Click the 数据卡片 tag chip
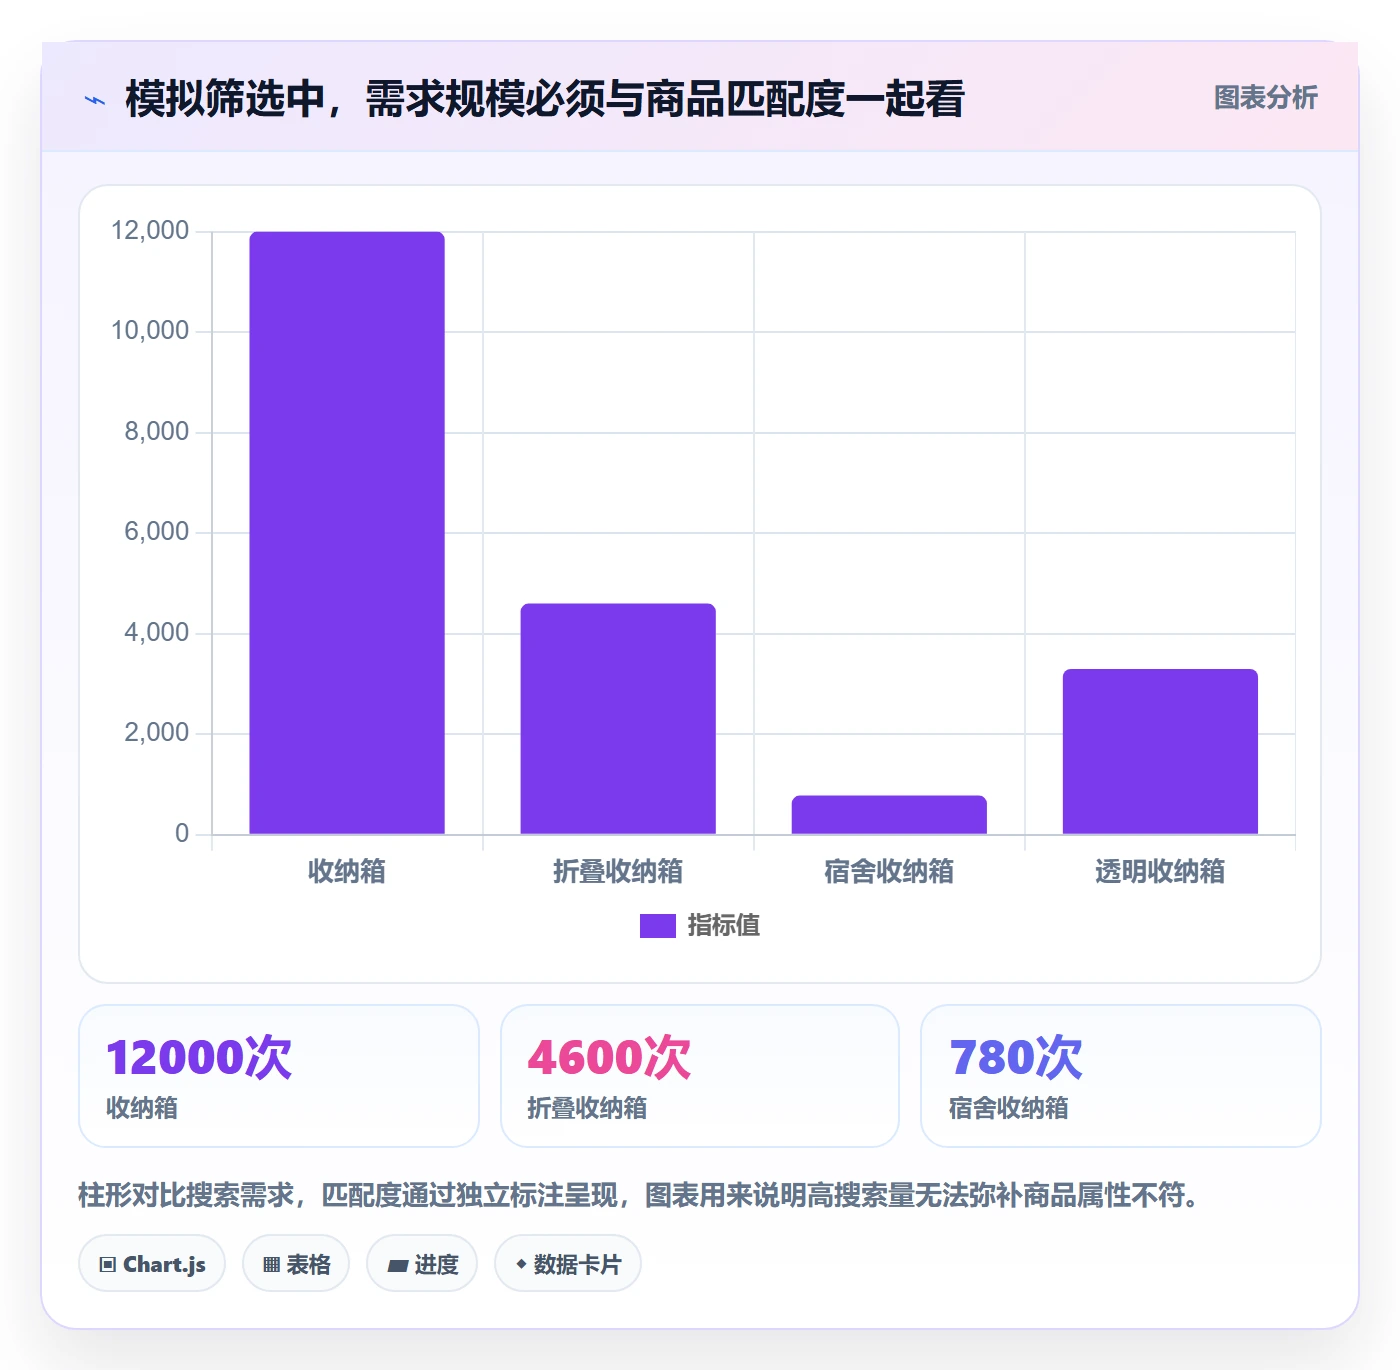This screenshot has width=1400, height=1370. click(568, 1264)
